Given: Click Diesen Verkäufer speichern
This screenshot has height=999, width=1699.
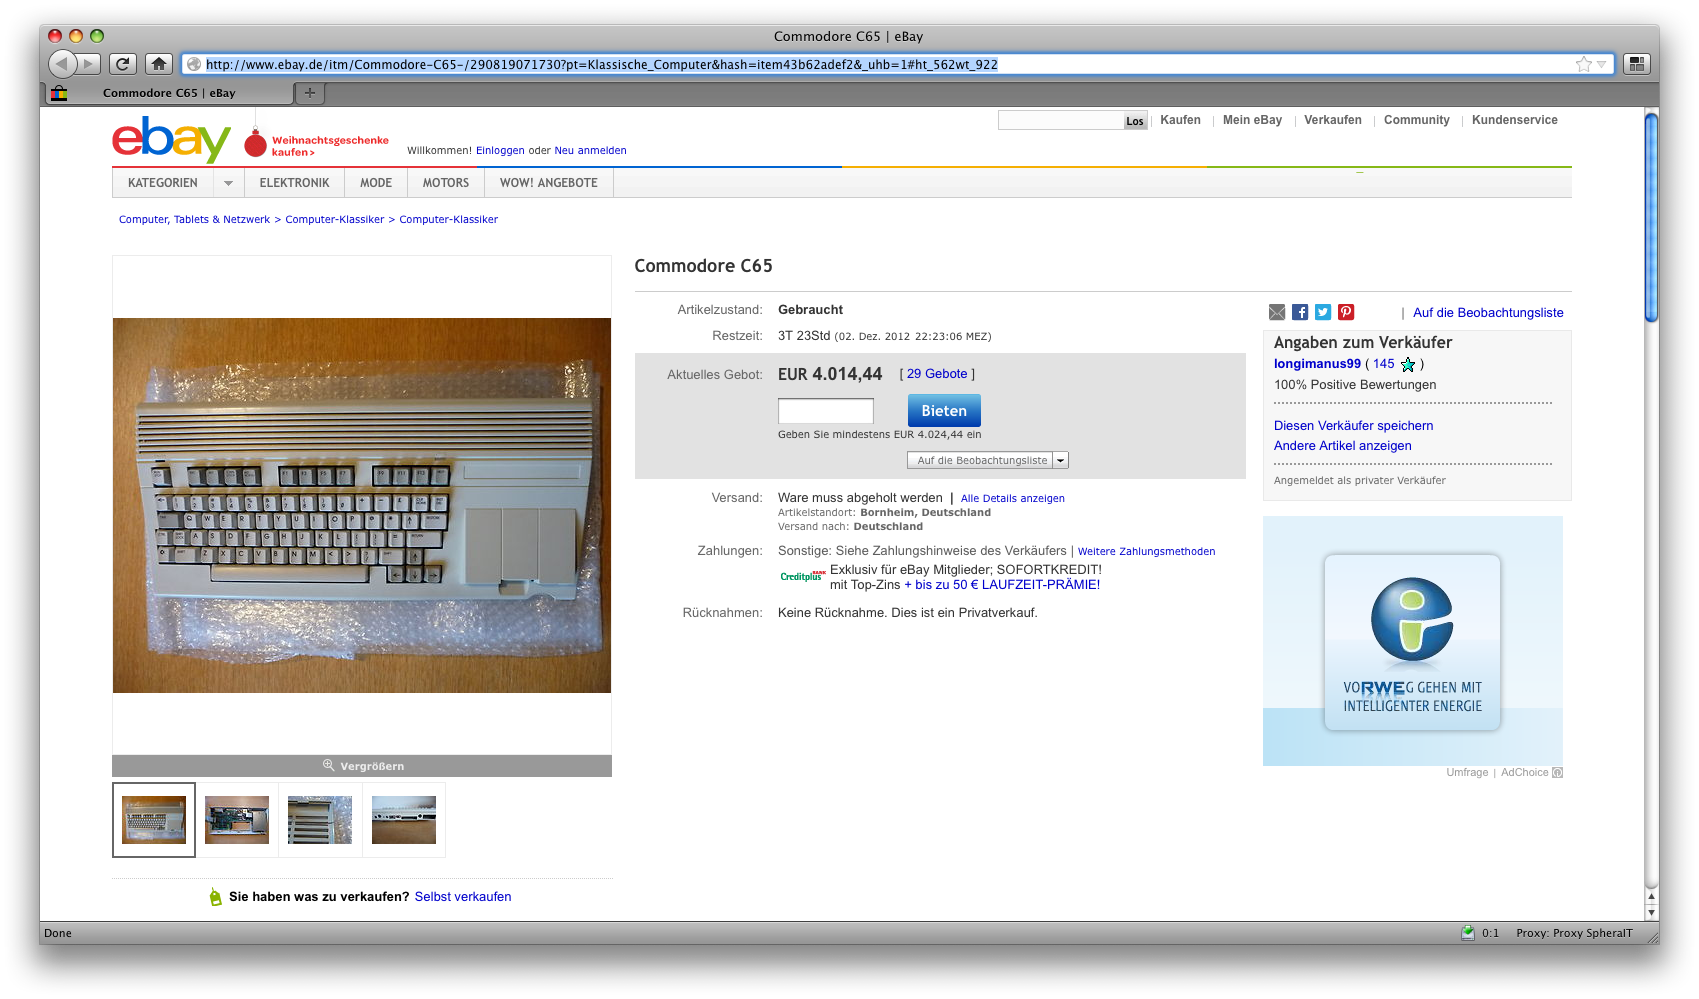Looking at the screenshot, I should (x=1353, y=426).
